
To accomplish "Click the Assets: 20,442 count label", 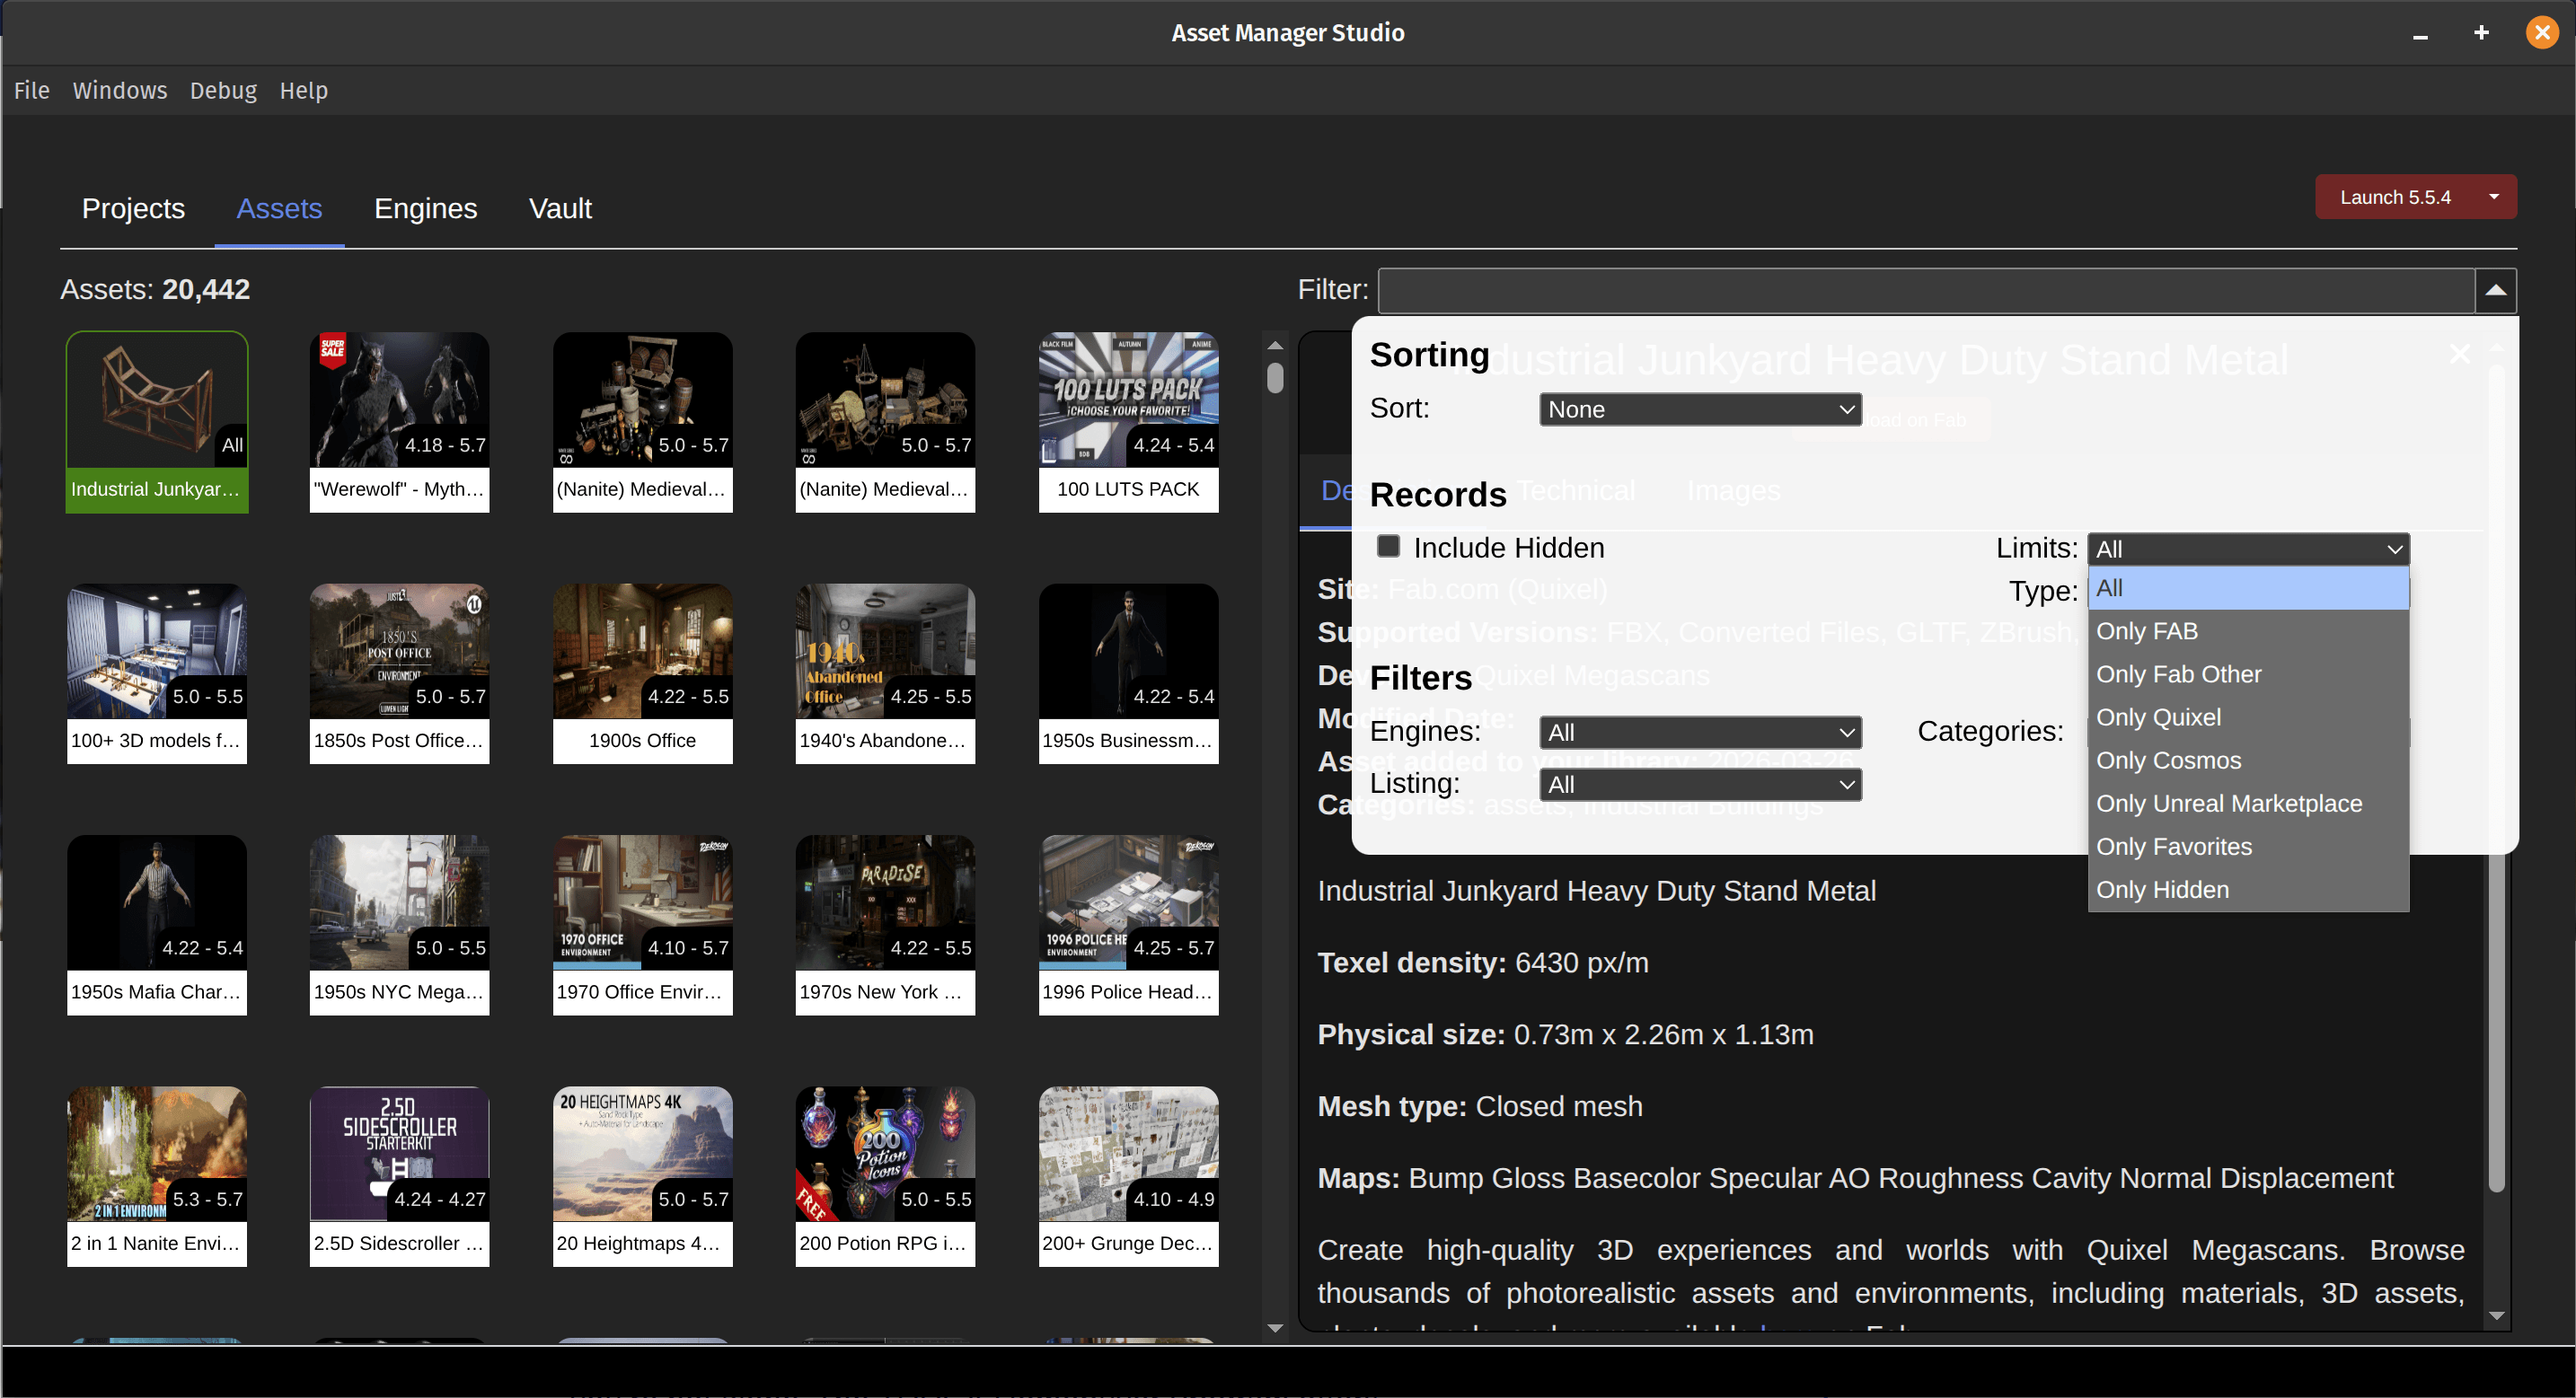I will click(155, 289).
